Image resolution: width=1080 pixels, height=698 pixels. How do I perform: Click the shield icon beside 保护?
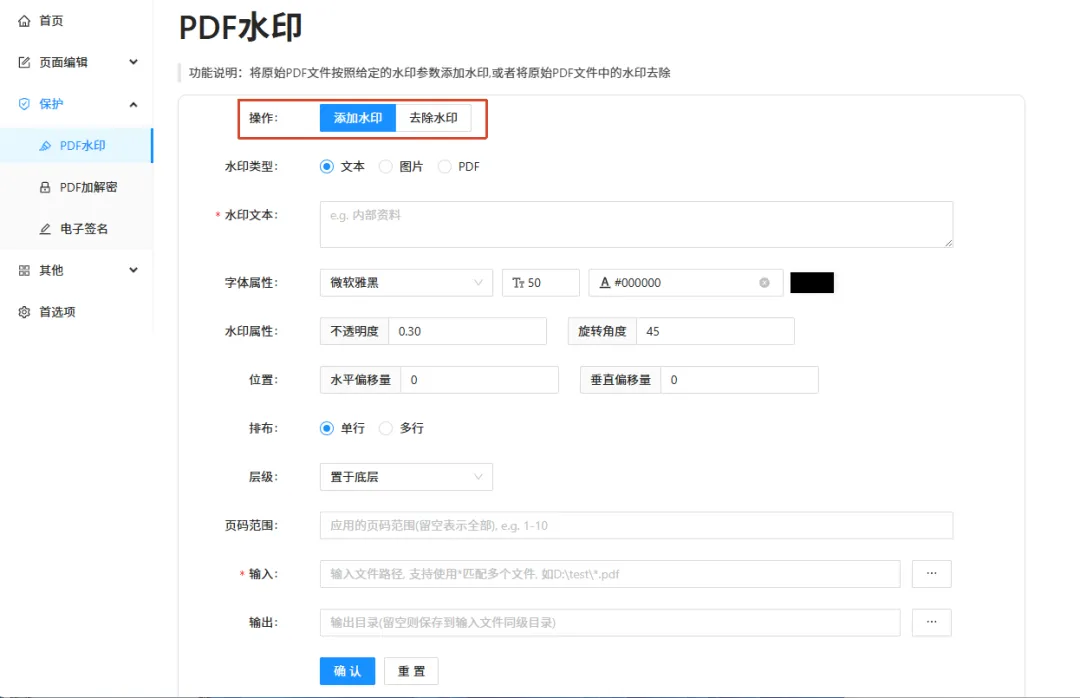pos(24,104)
